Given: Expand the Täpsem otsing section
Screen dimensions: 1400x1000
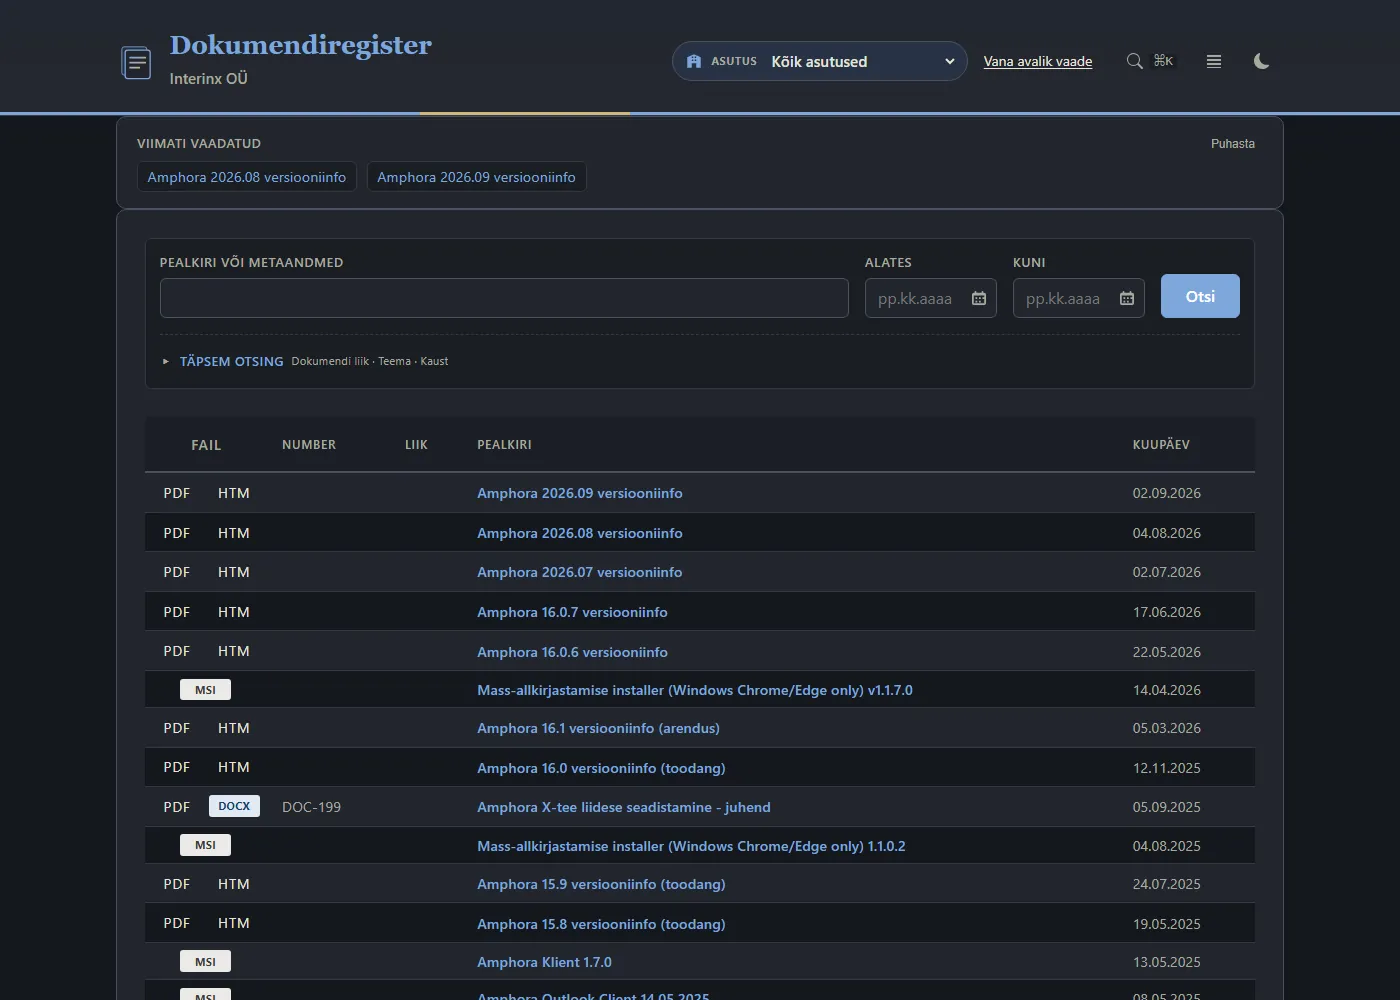Looking at the screenshot, I should 231,361.
